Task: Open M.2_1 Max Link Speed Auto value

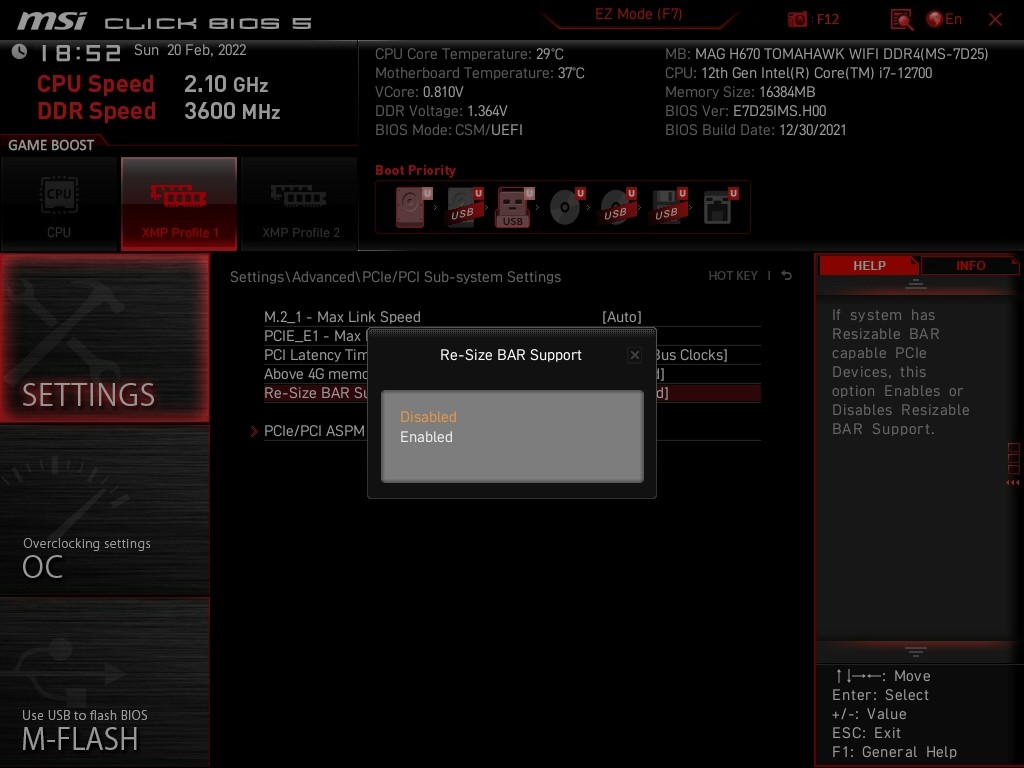Action: tap(622, 317)
